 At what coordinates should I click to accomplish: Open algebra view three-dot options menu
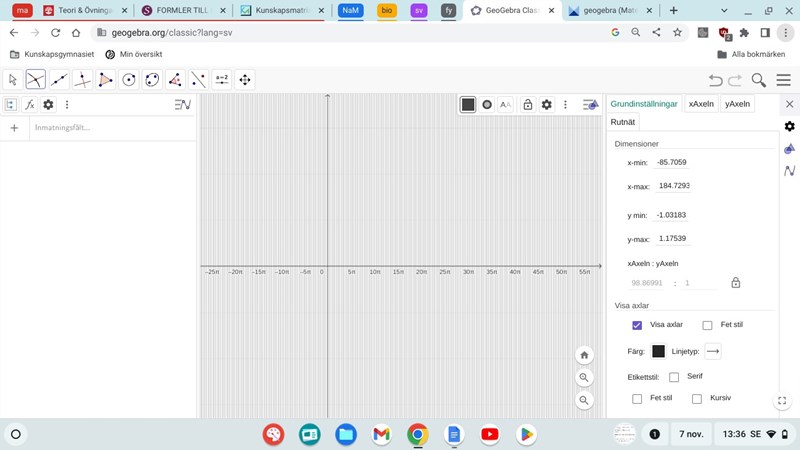pyautogui.click(x=67, y=104)
